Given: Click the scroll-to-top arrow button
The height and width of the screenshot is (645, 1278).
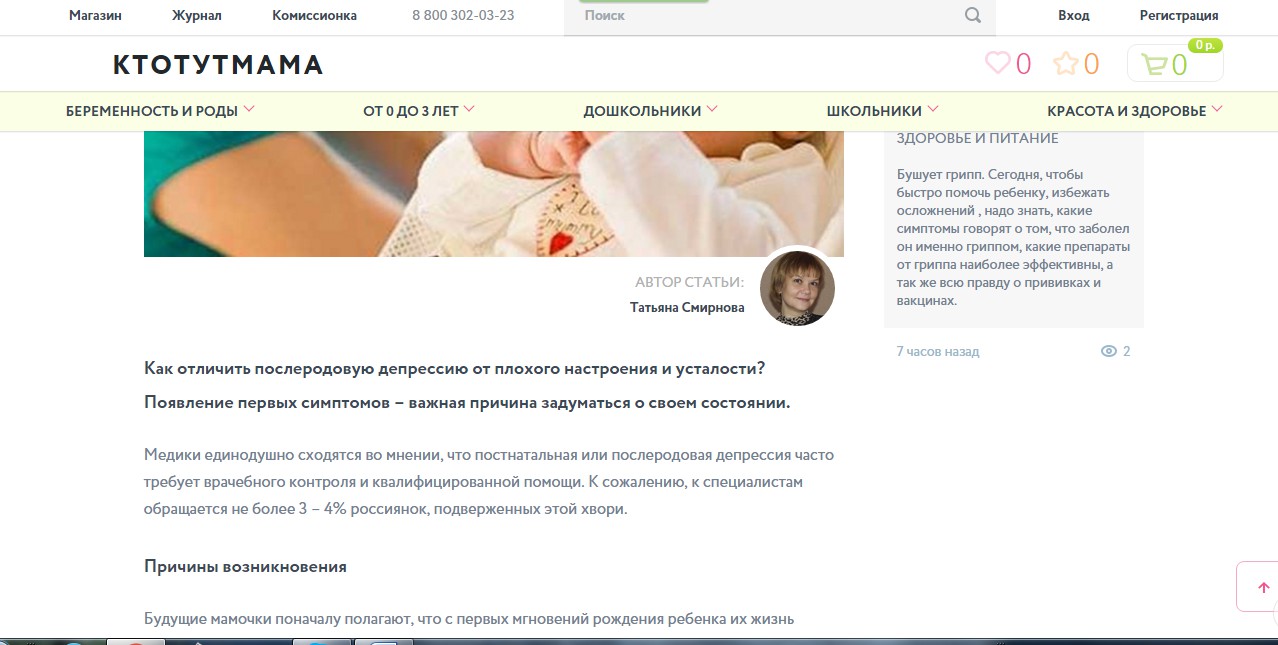Looking at the screenshot, I should (x=1263, y=587).
